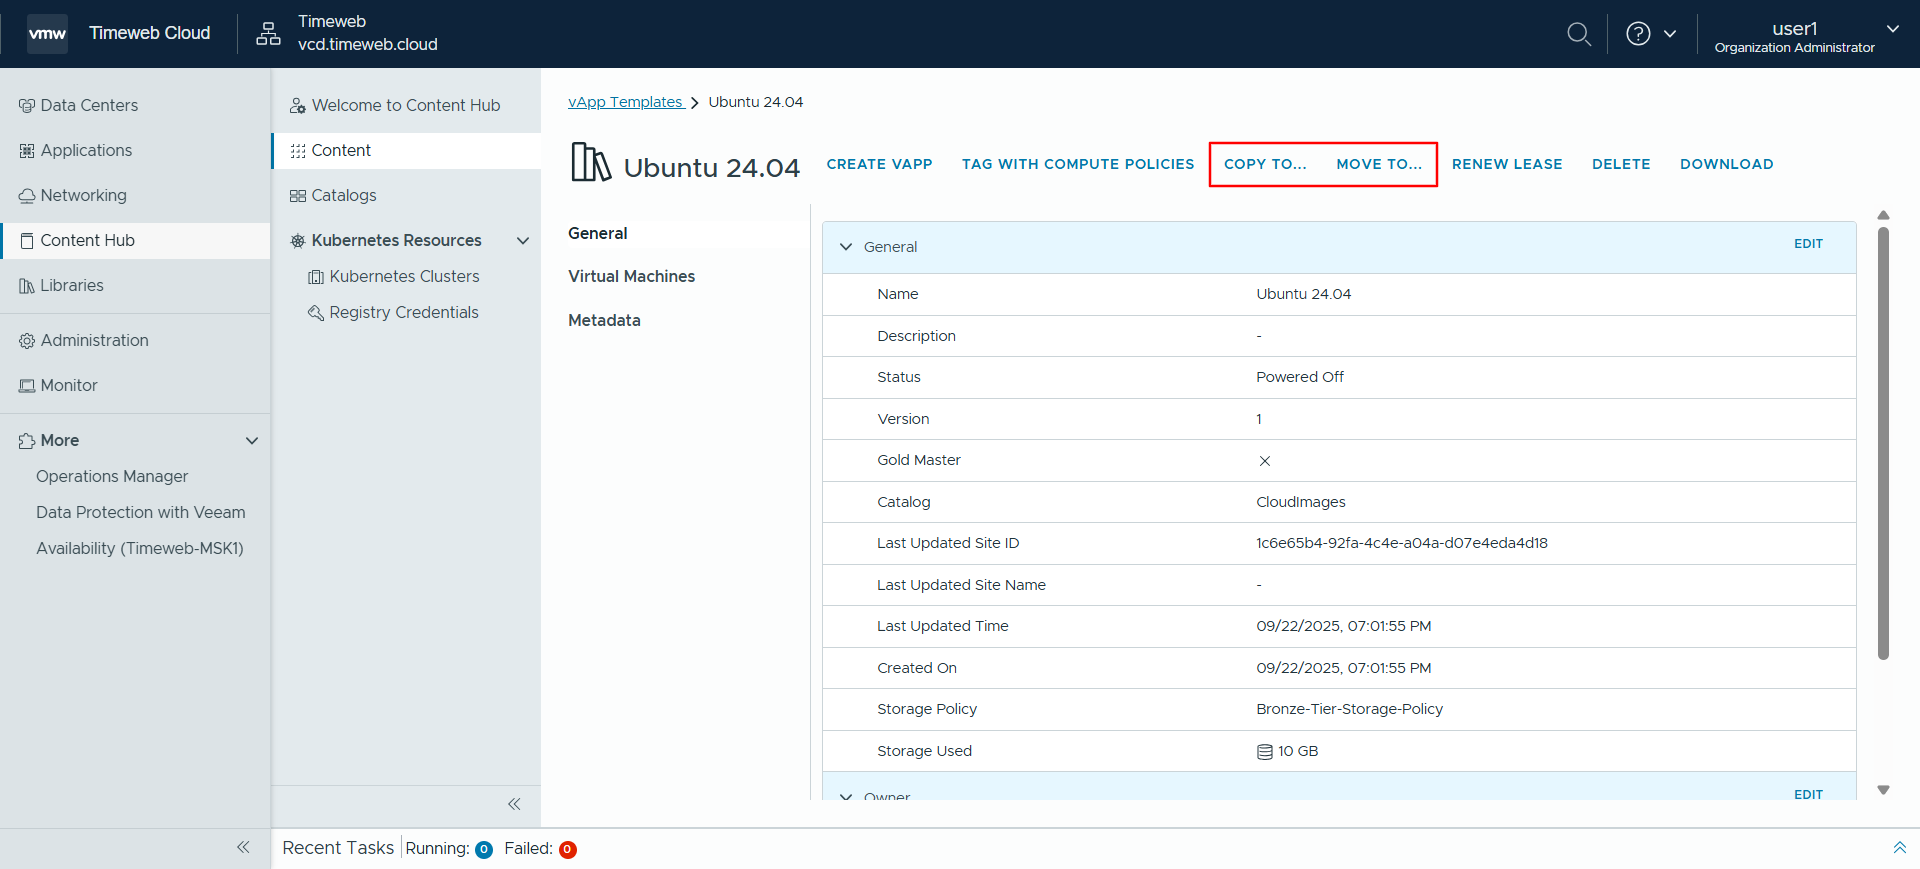Image resolution: width=1920 pixels, height=869 pixels.
Task: Click the Last Updated Time value
Action: click(x=1344, y=626)
